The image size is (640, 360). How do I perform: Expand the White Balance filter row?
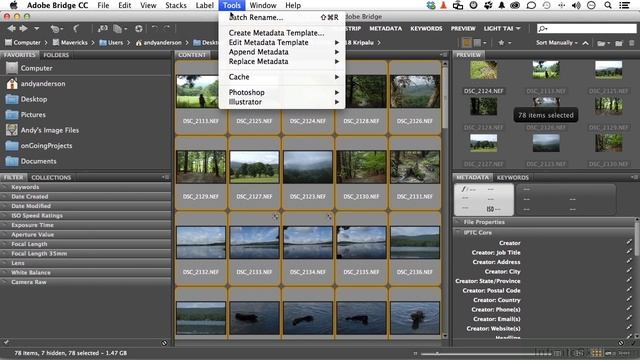[86, 272]
